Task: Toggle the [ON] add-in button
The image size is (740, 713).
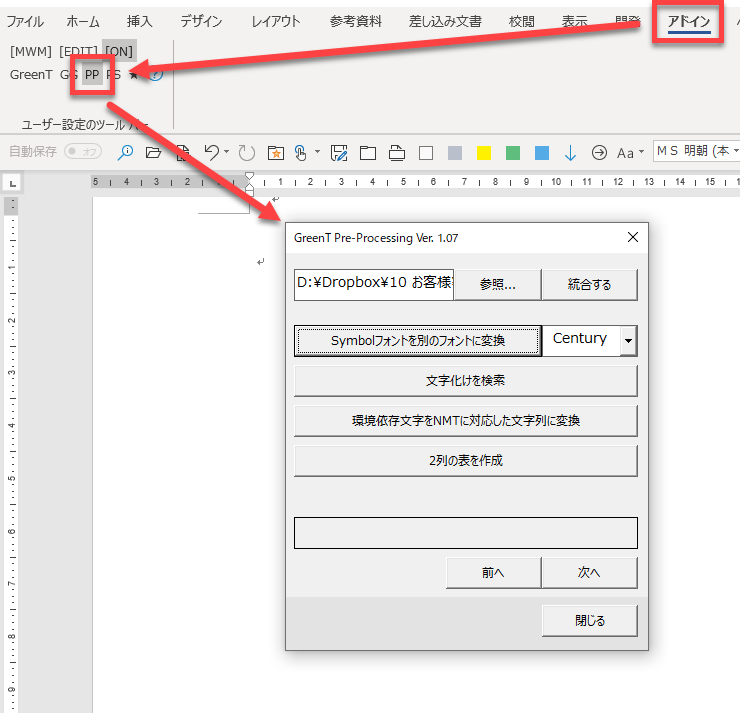Action: tap(119, 51)
